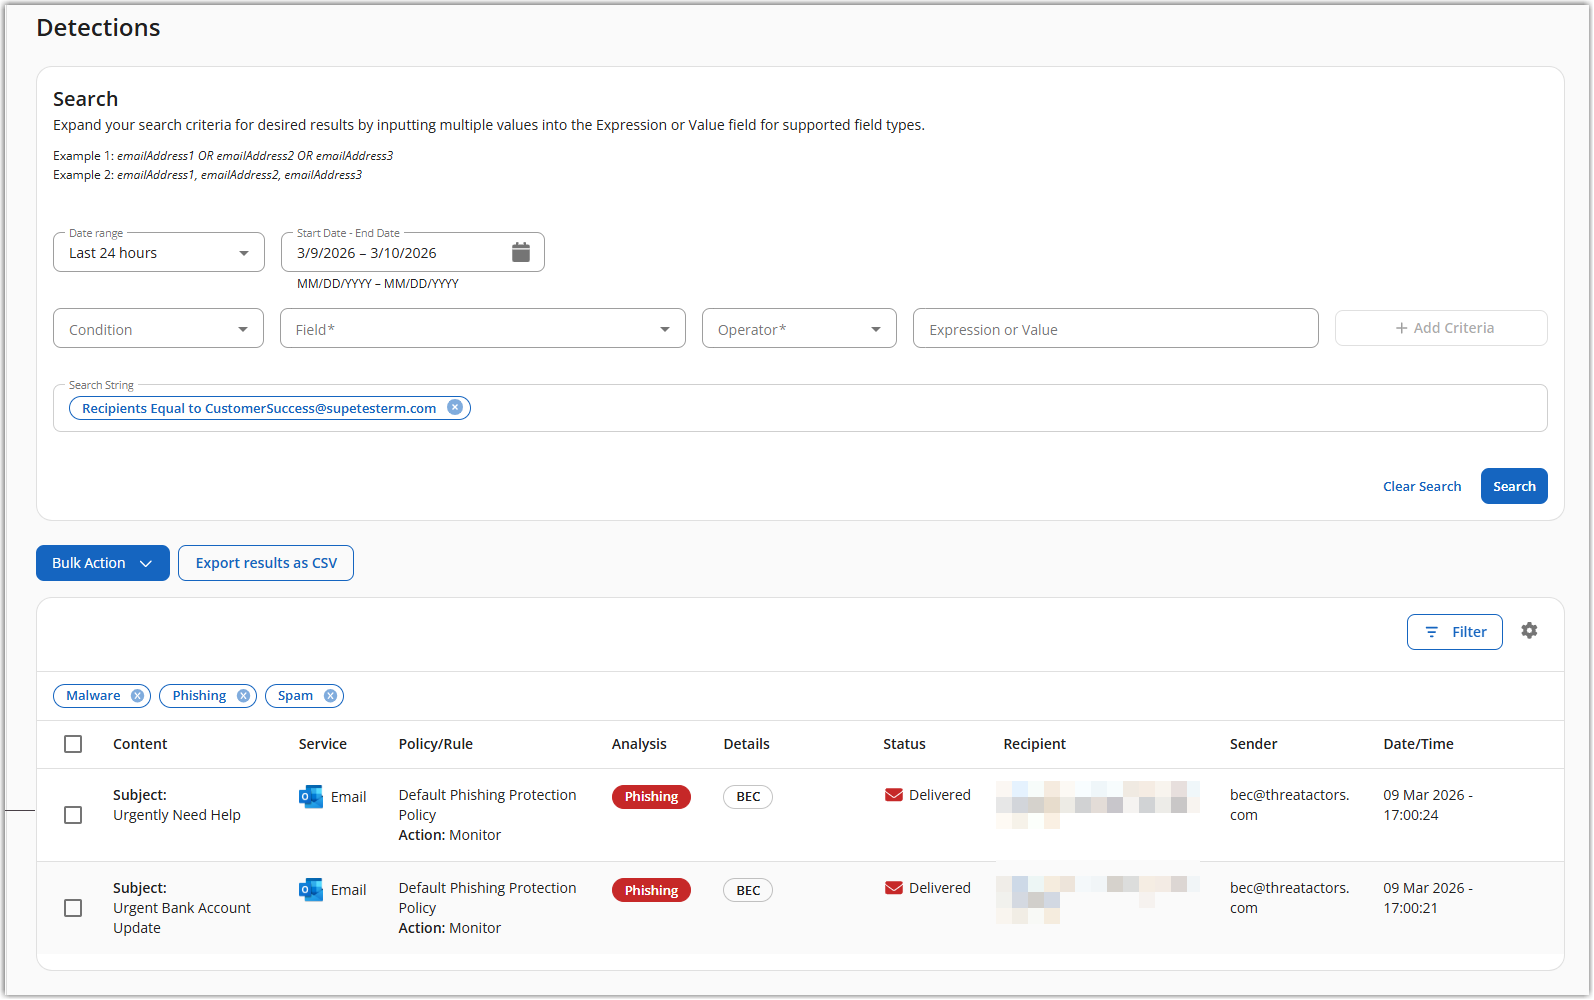1594x1000 pixels.
Task: Remove the Recipients search string chip
Action: tap(455, 408)
